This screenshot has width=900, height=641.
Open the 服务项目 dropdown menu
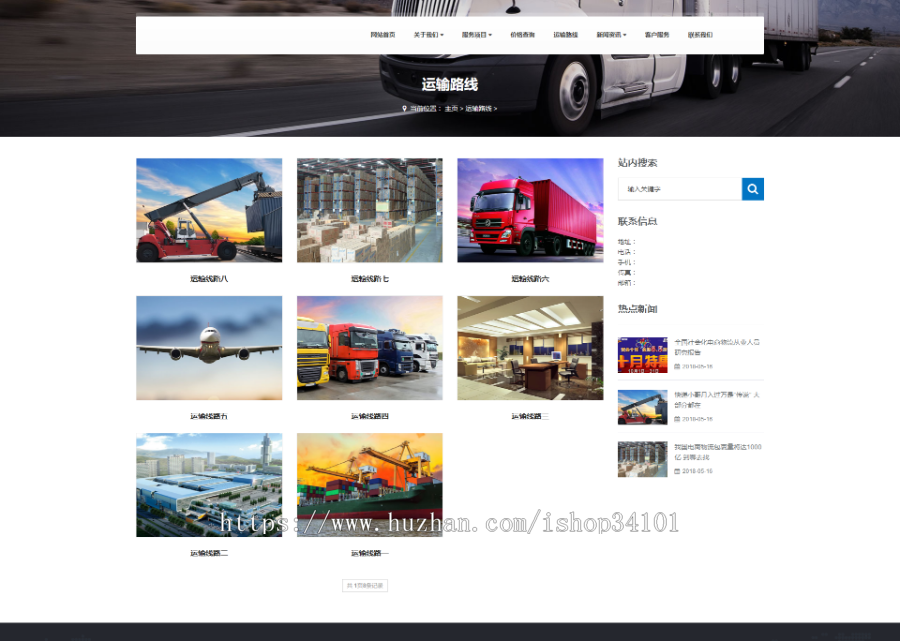[x=474, y=34]
